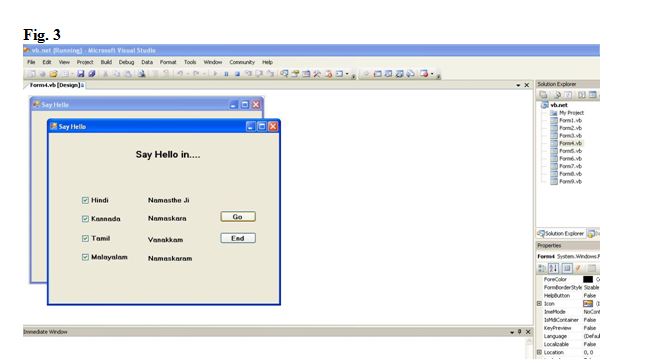Toggle the Kannada checkbox
671x363 pixels.
click(x=85, y=219)
